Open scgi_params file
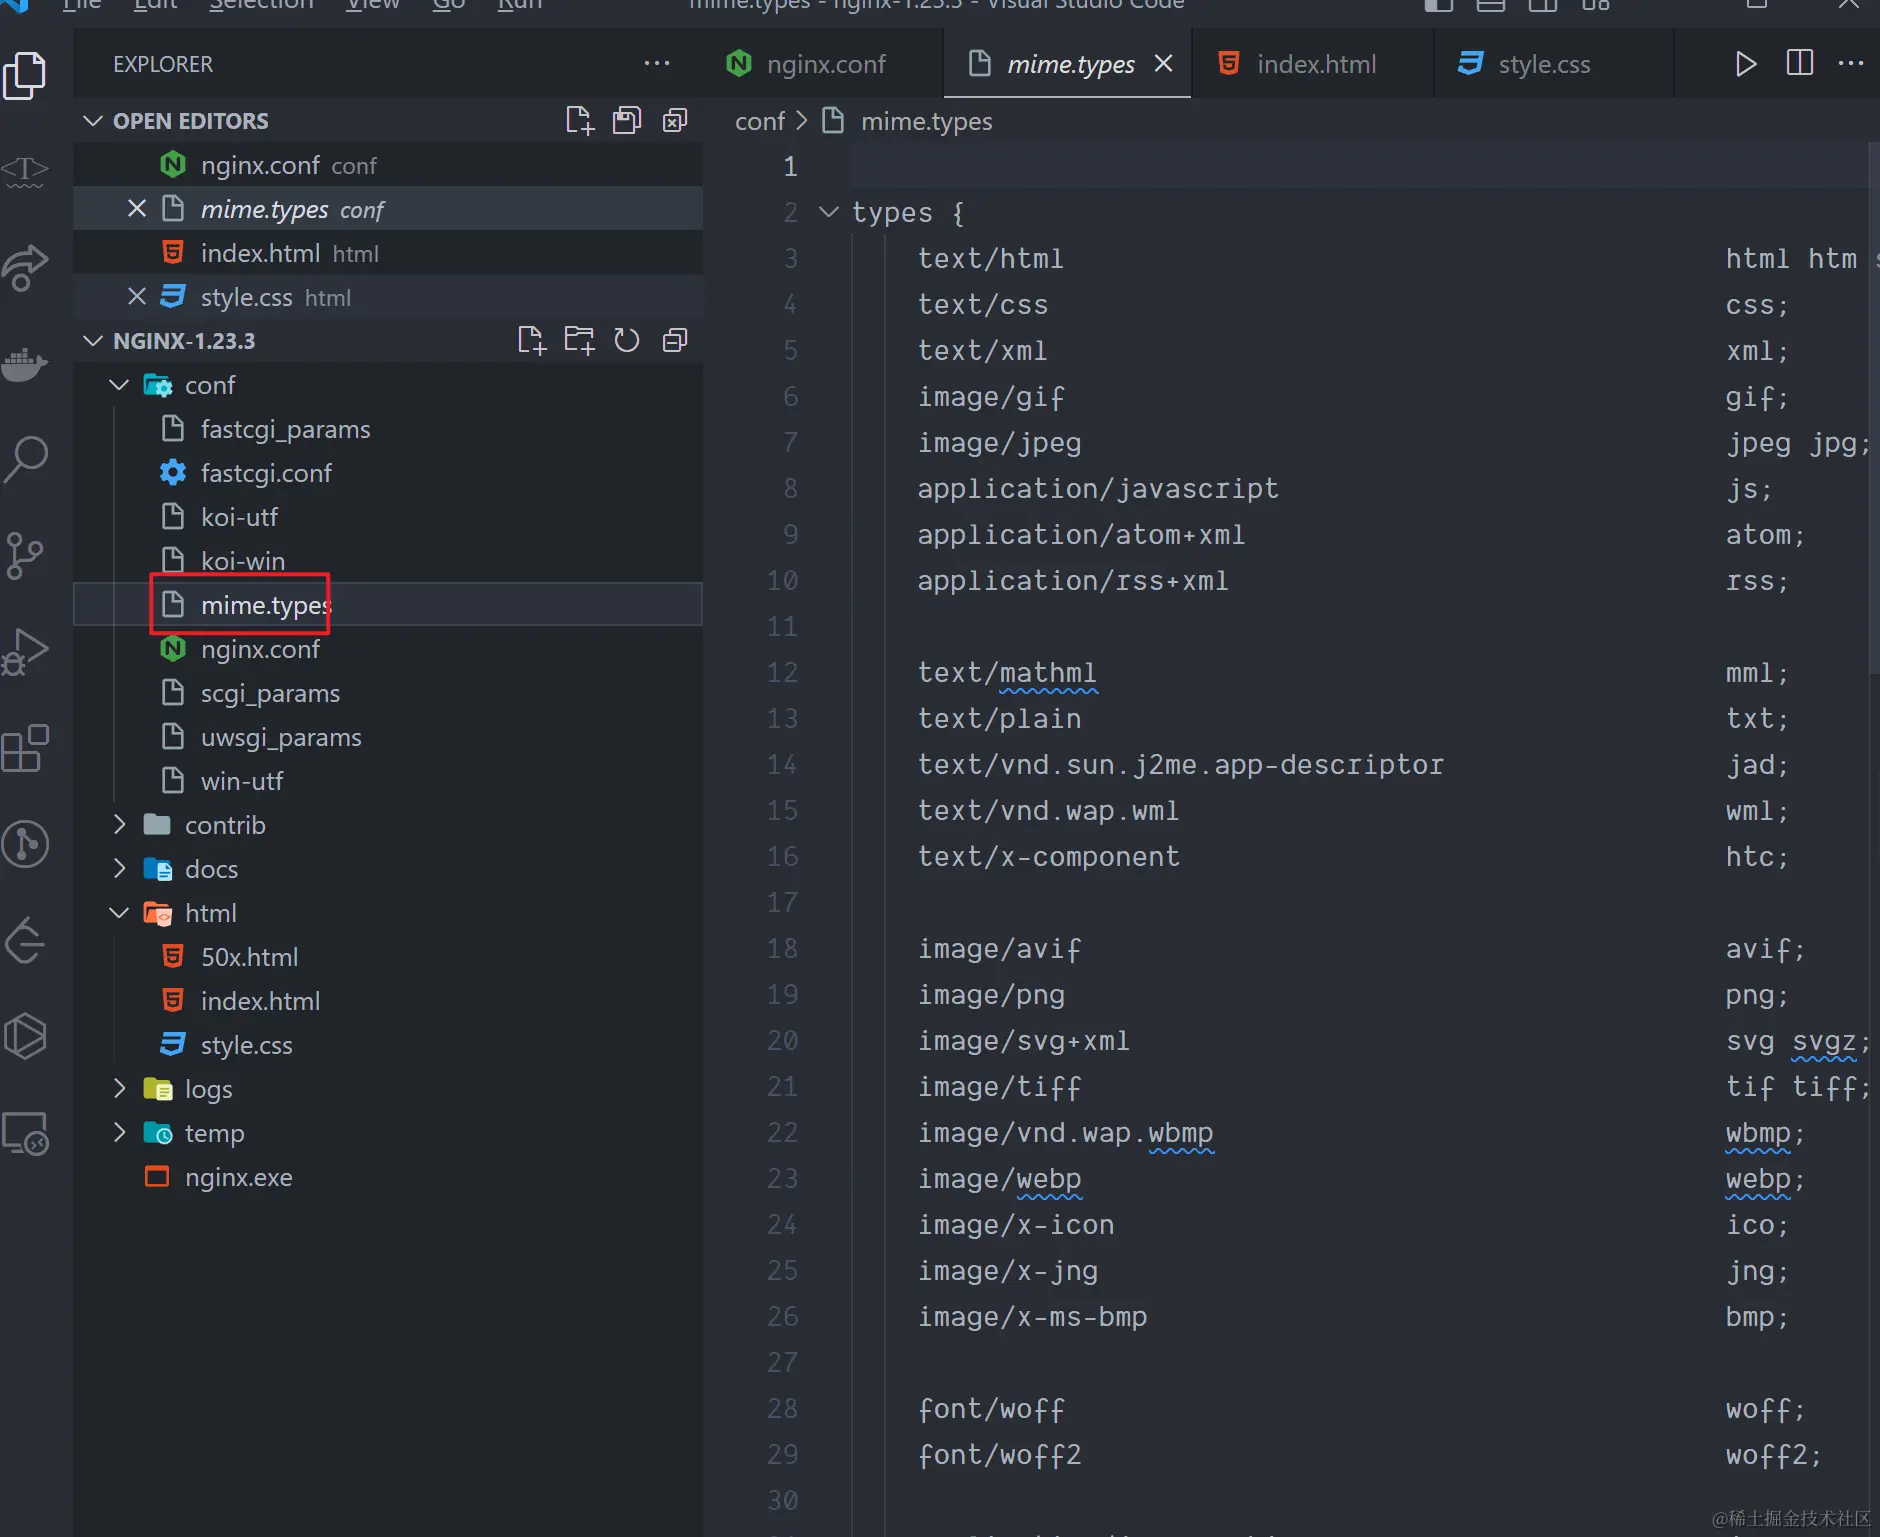This screenshot has height=1537, width=1880. click(388, 692)
